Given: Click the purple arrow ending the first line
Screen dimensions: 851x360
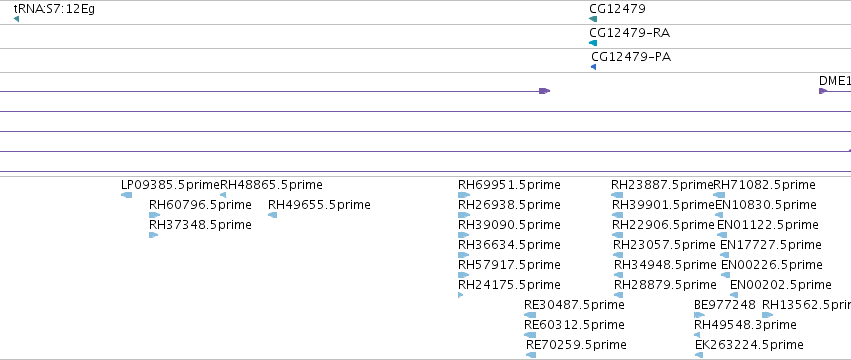Looking at the screenshot, I should 544,91.
